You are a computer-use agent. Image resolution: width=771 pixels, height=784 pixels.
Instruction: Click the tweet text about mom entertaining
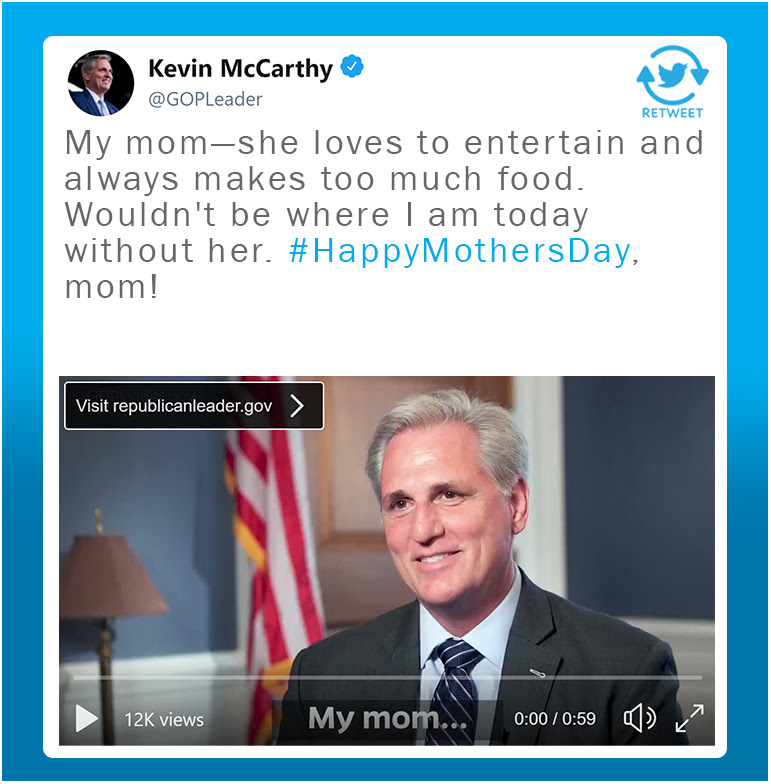[x=384, y=214]
